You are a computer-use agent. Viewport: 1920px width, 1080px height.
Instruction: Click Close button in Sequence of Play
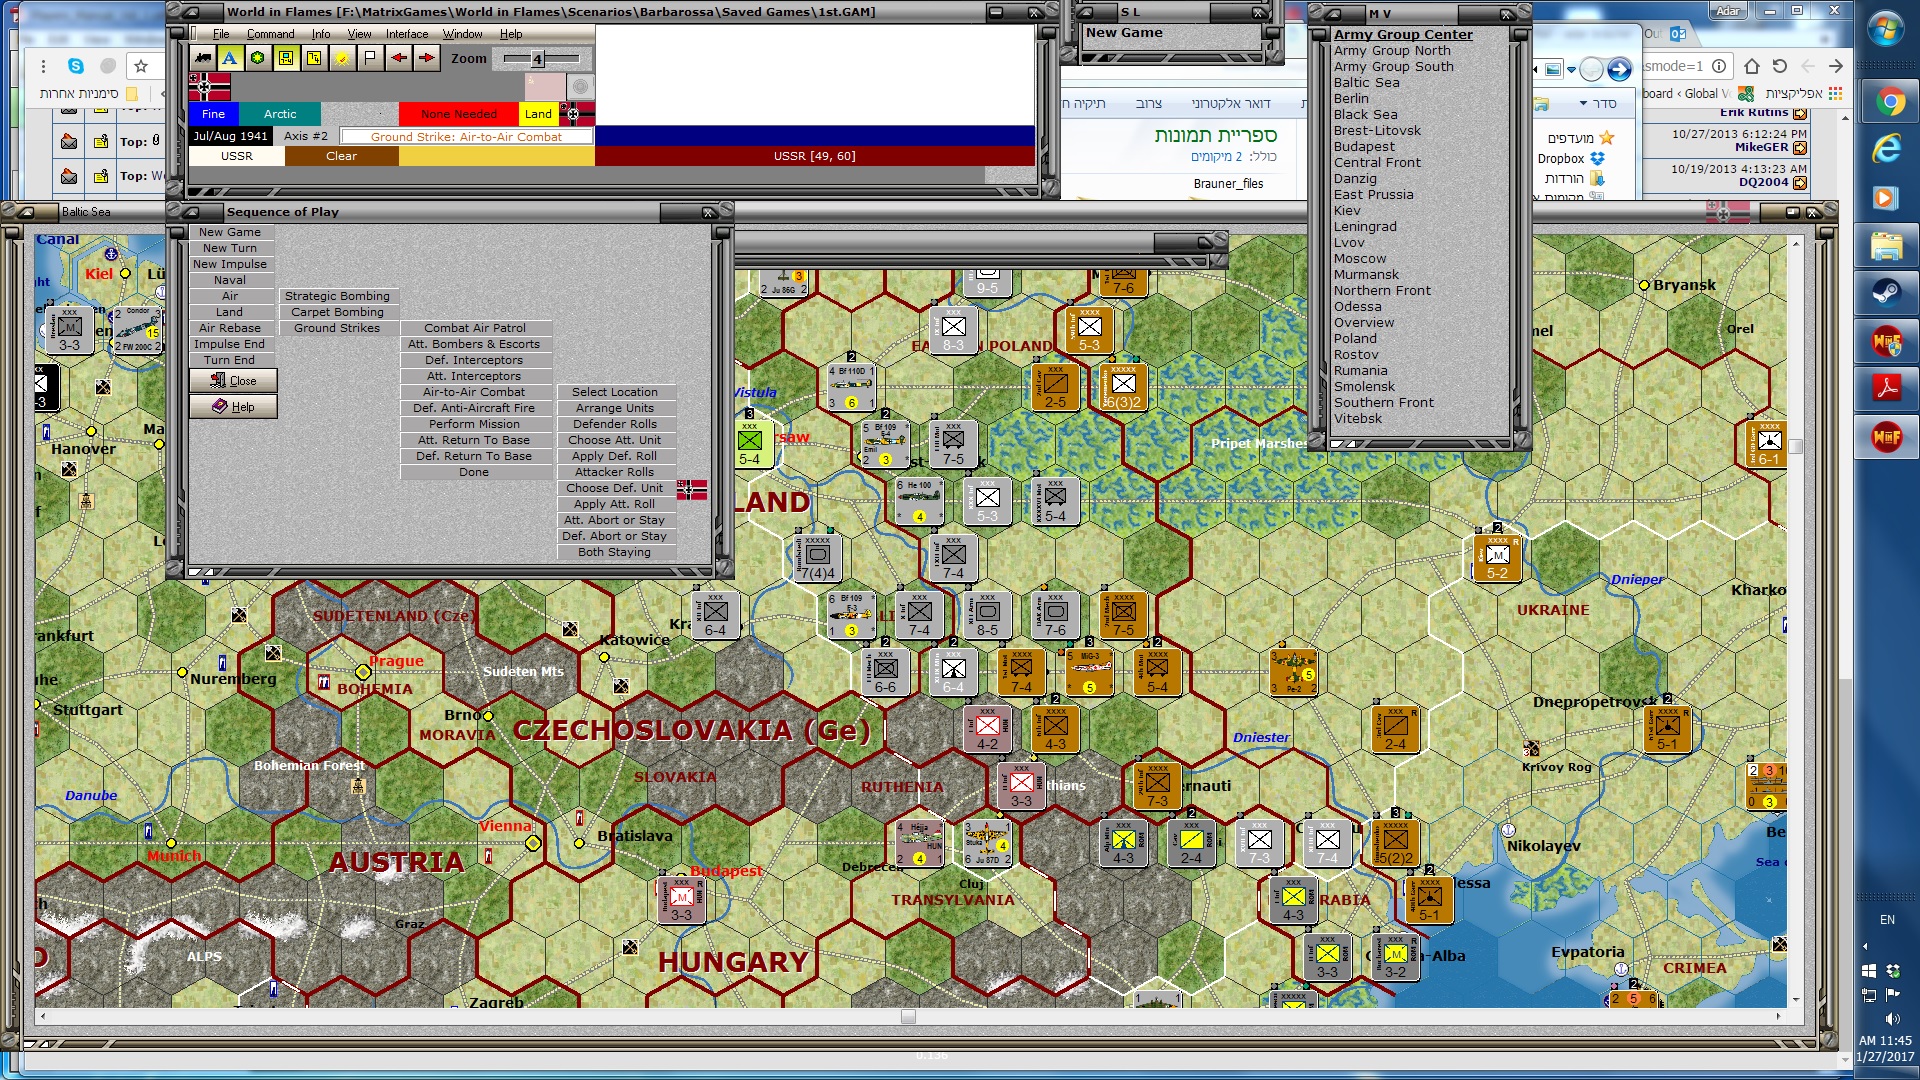pyautogui.click(x=233, y=381)
